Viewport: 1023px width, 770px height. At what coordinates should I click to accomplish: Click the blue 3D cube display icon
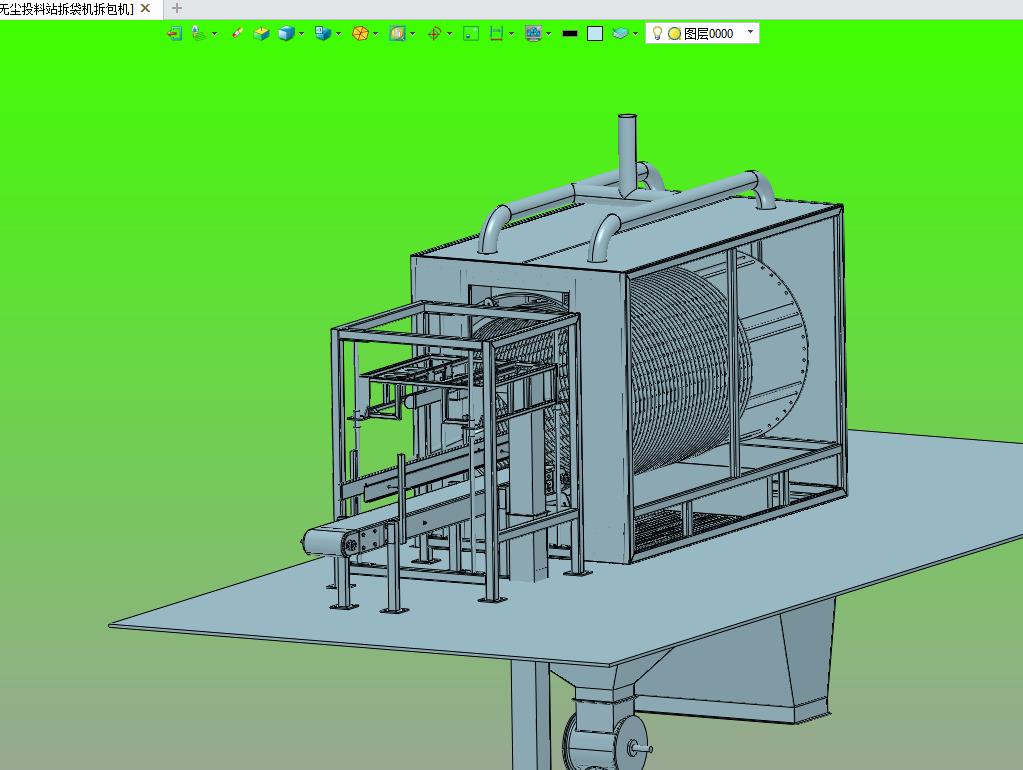click(x=287, y=33)
